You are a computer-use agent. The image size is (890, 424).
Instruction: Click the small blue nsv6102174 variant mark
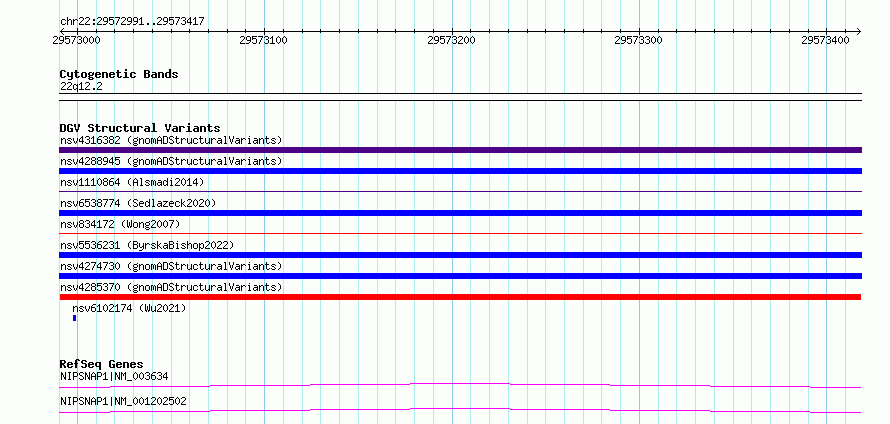click(74, 318)
